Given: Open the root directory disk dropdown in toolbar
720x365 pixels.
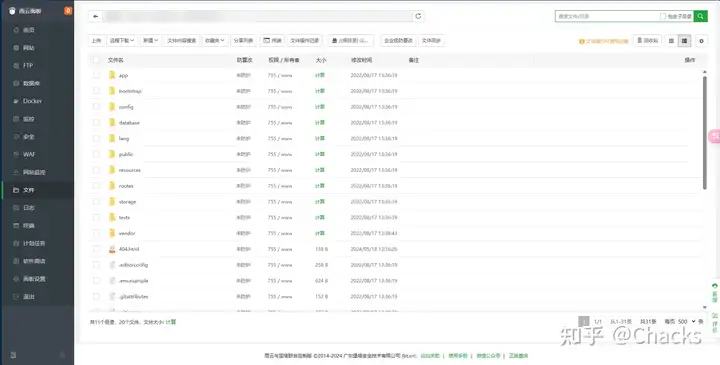Looking at the screenshot, I should [x=351, y=40].
